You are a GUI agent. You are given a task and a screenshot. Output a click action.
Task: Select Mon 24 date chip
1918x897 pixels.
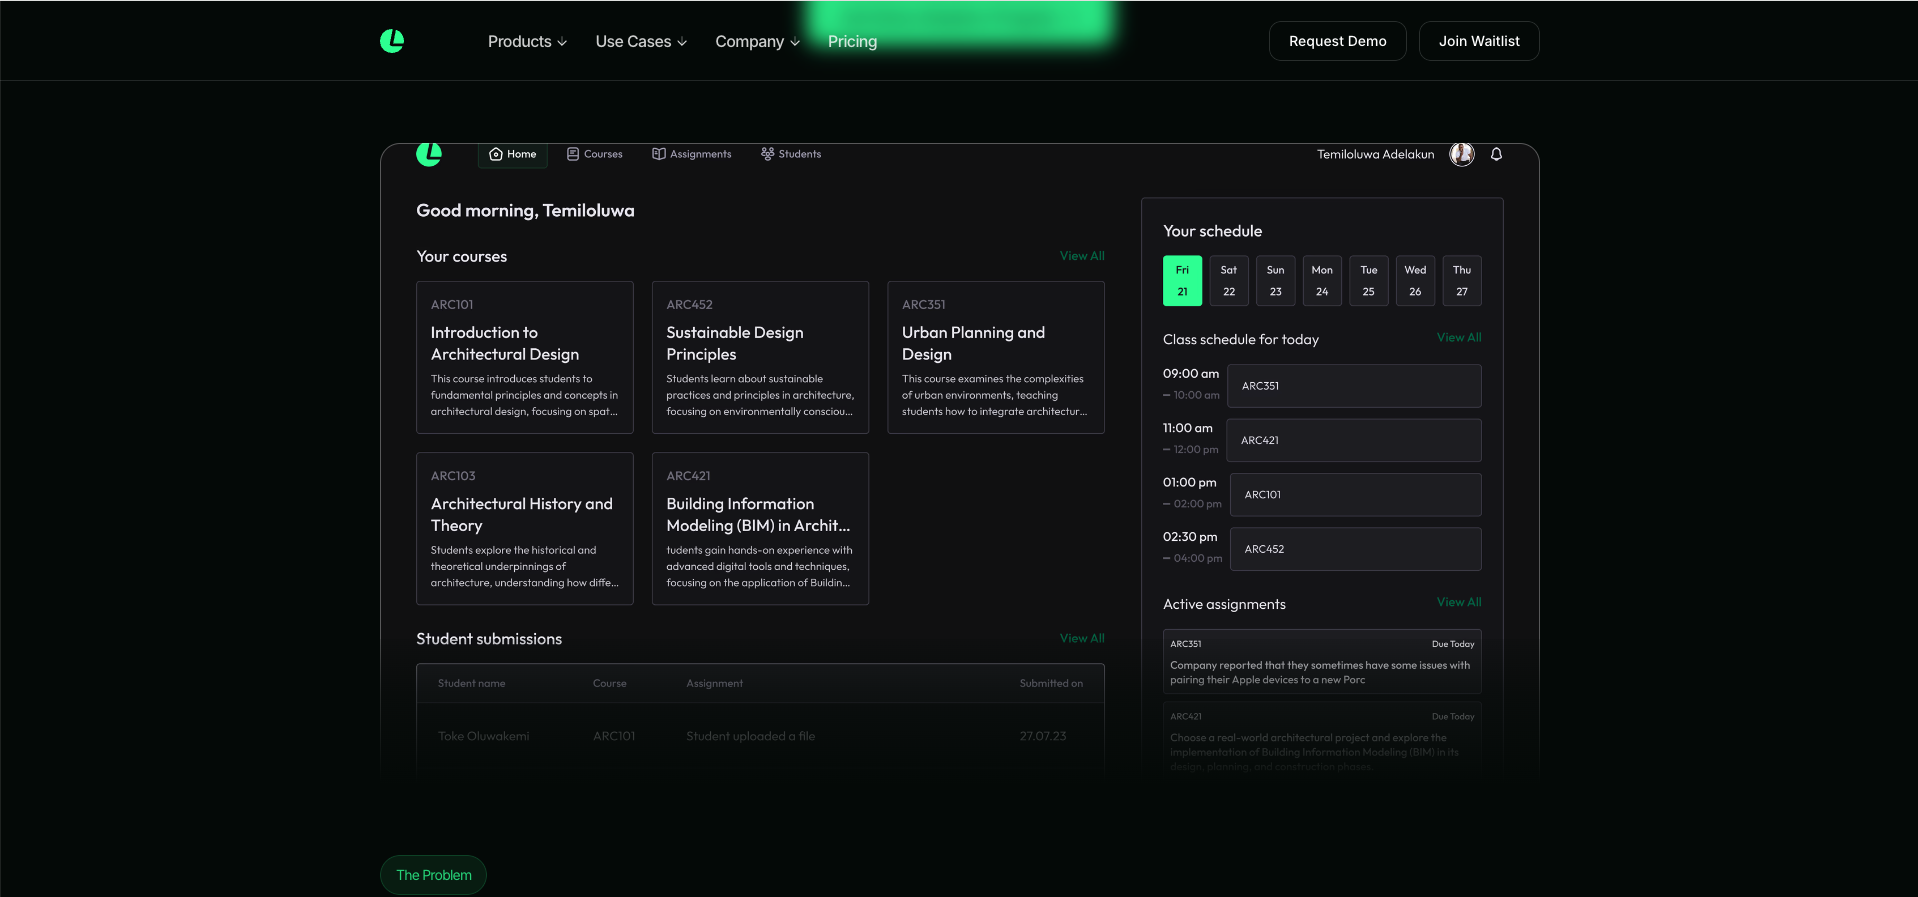tap(1322, 281)
